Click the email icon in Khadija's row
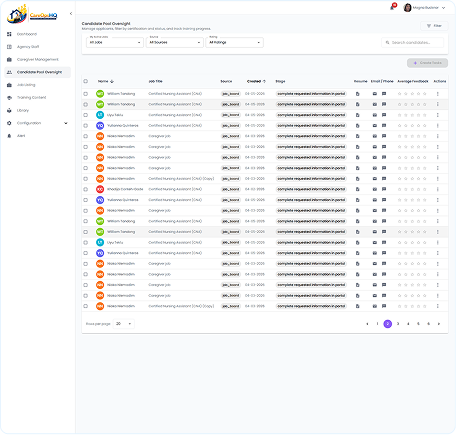Image resolution: width=456 pixels, height=435 pixels. 375,189
